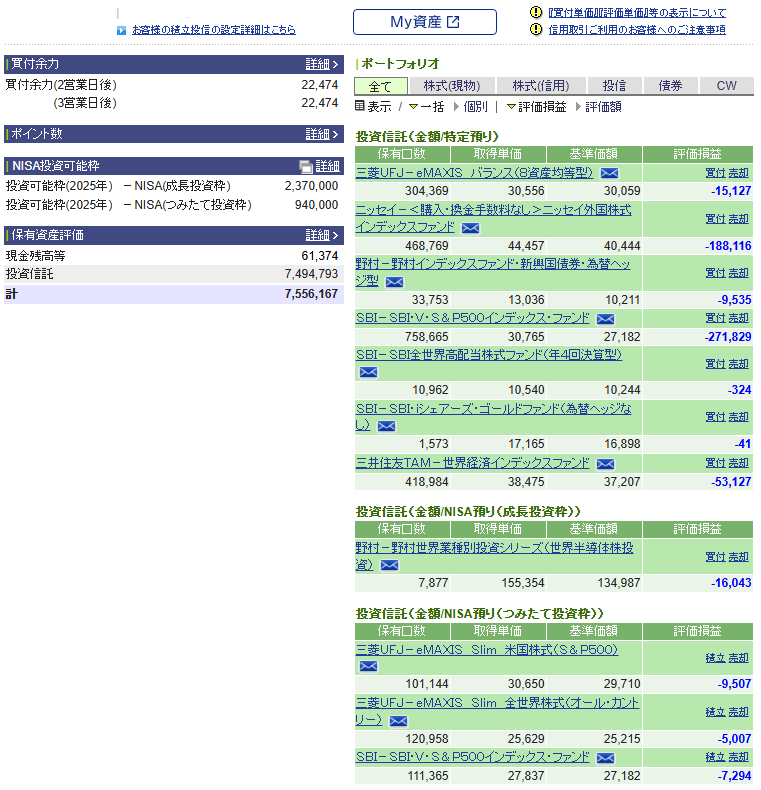Click mail icon under eMAXIS Slim 米国株式(S&P500)
Image resolution: width=761 pixels, height=790 pixels.
368,666
